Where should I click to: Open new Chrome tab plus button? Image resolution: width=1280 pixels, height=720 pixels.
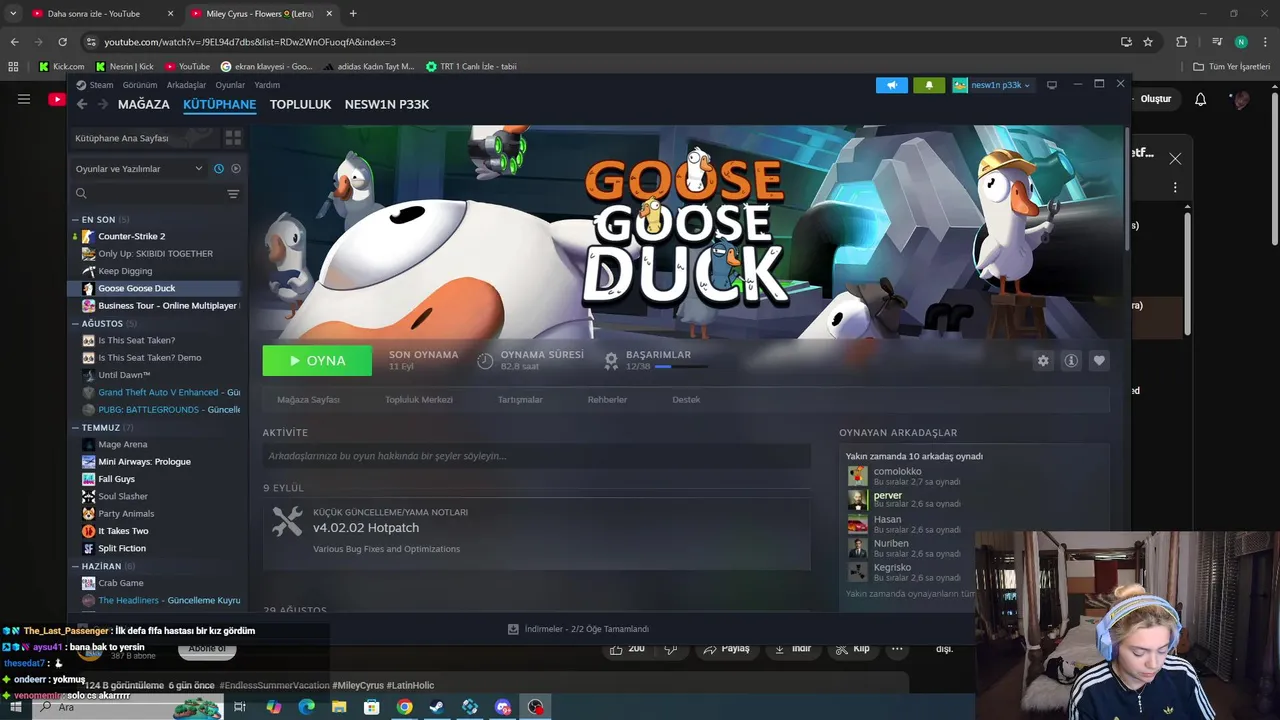click(353, 14)
